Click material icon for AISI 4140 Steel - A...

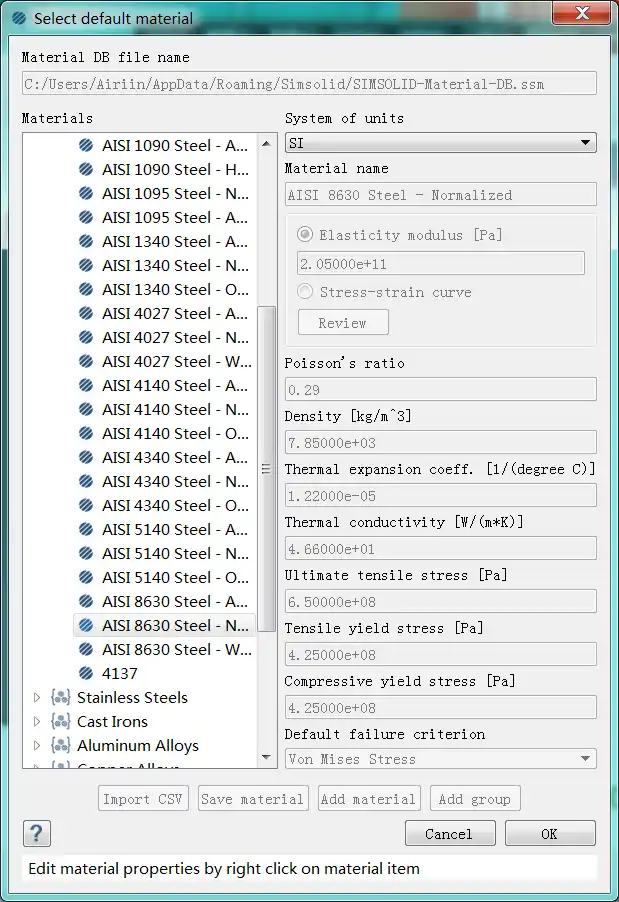click(86, 385)
